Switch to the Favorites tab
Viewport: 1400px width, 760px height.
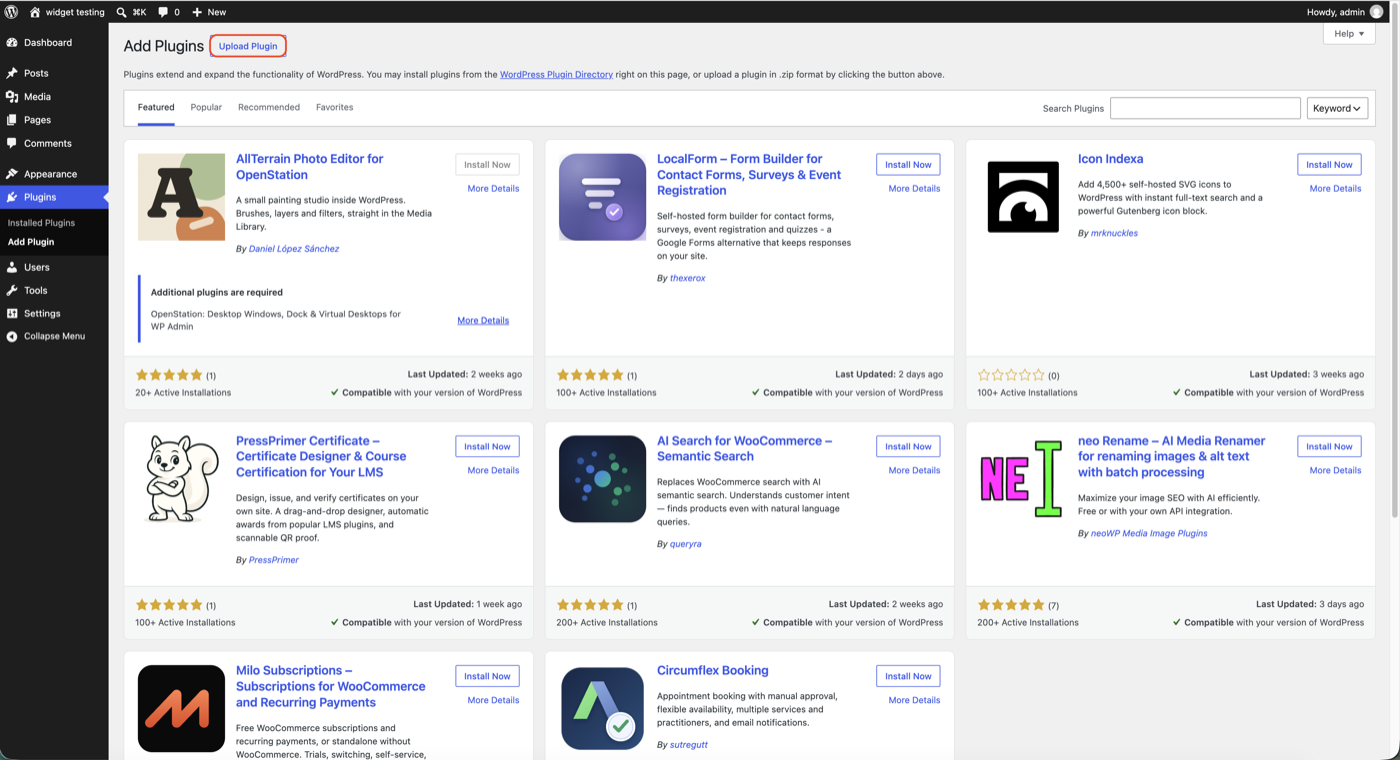click(x=334, y=107)
